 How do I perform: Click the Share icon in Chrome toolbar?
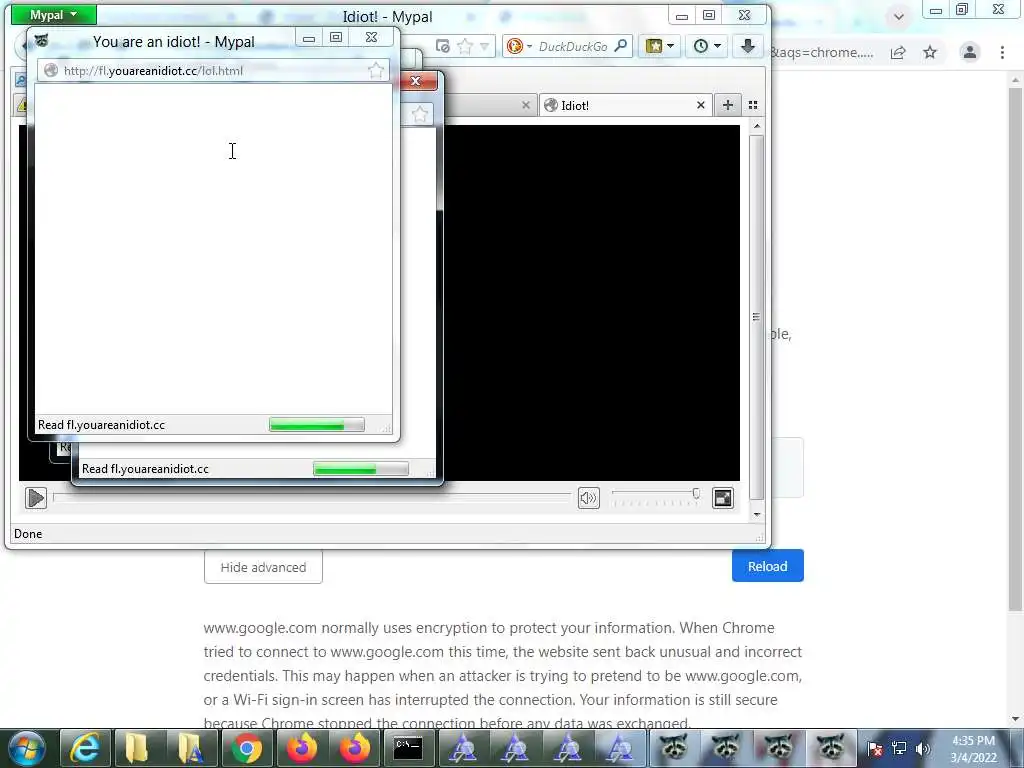tap(898, 52)
